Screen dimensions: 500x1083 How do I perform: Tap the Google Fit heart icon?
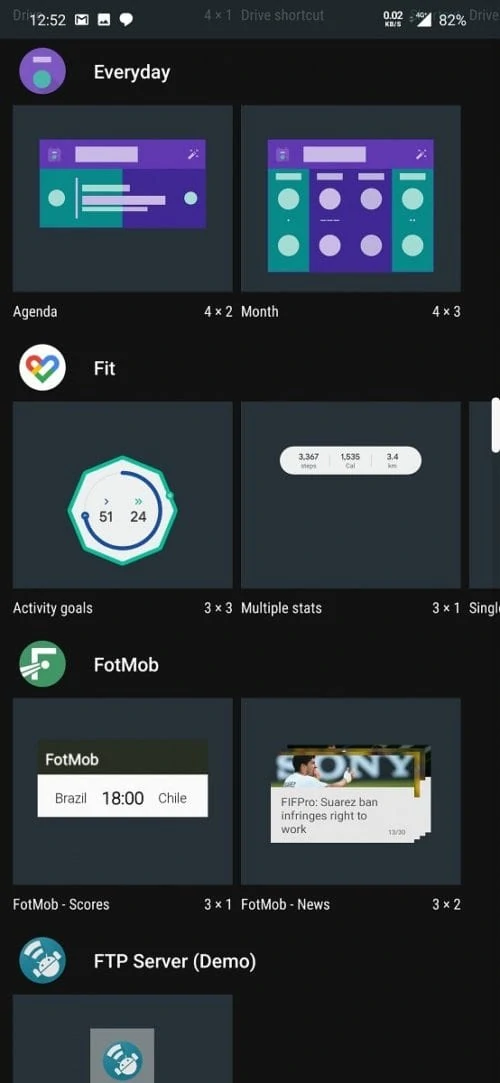click(x=42, y=367)
